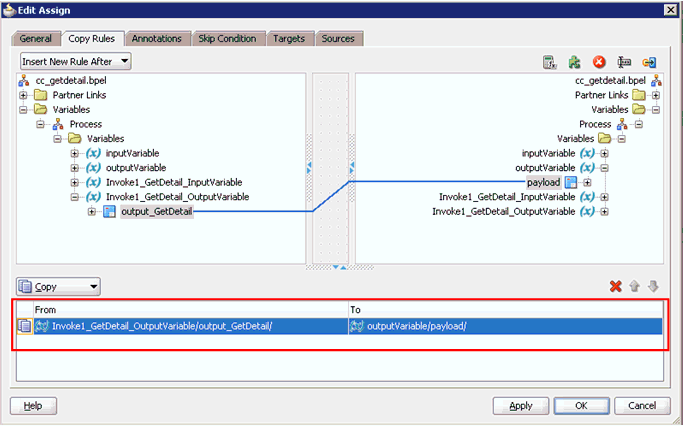This screenshot has width=683, height=426.
Task: Click right Invoke1_GetDetail_OutputVariable (x) icon
Action: click(x=587, y=212)
